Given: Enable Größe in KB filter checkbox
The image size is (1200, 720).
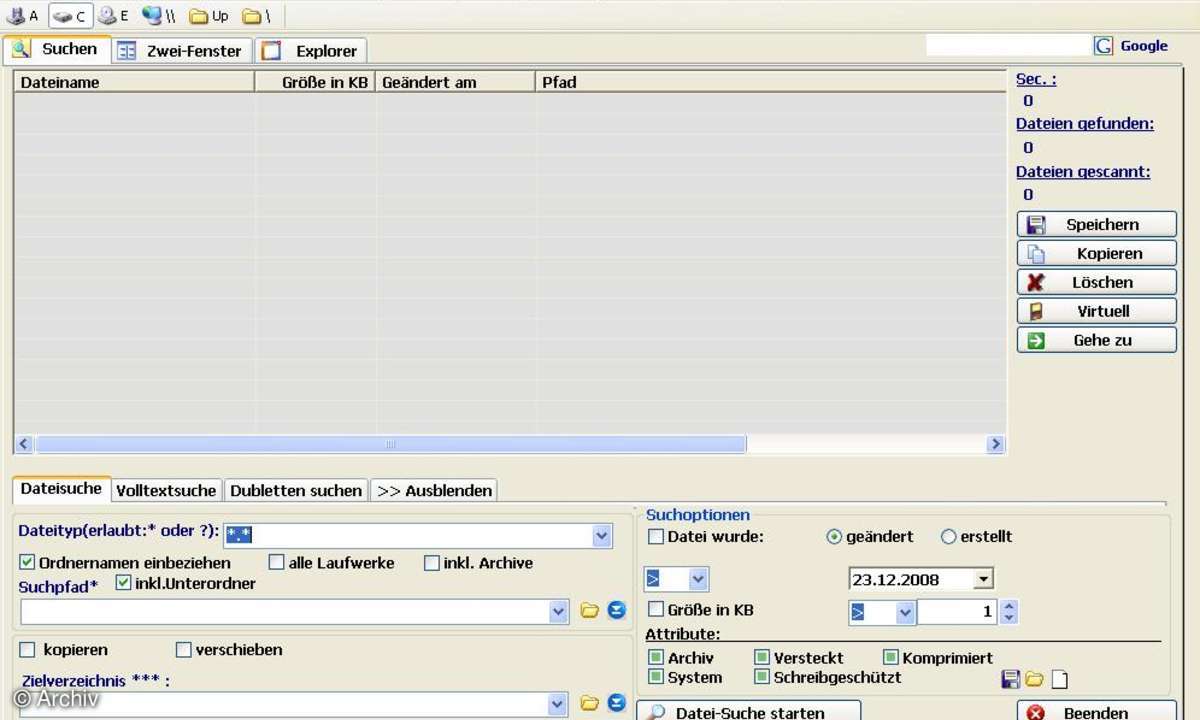Looking at the screenshot, I should tap(656, 609).
